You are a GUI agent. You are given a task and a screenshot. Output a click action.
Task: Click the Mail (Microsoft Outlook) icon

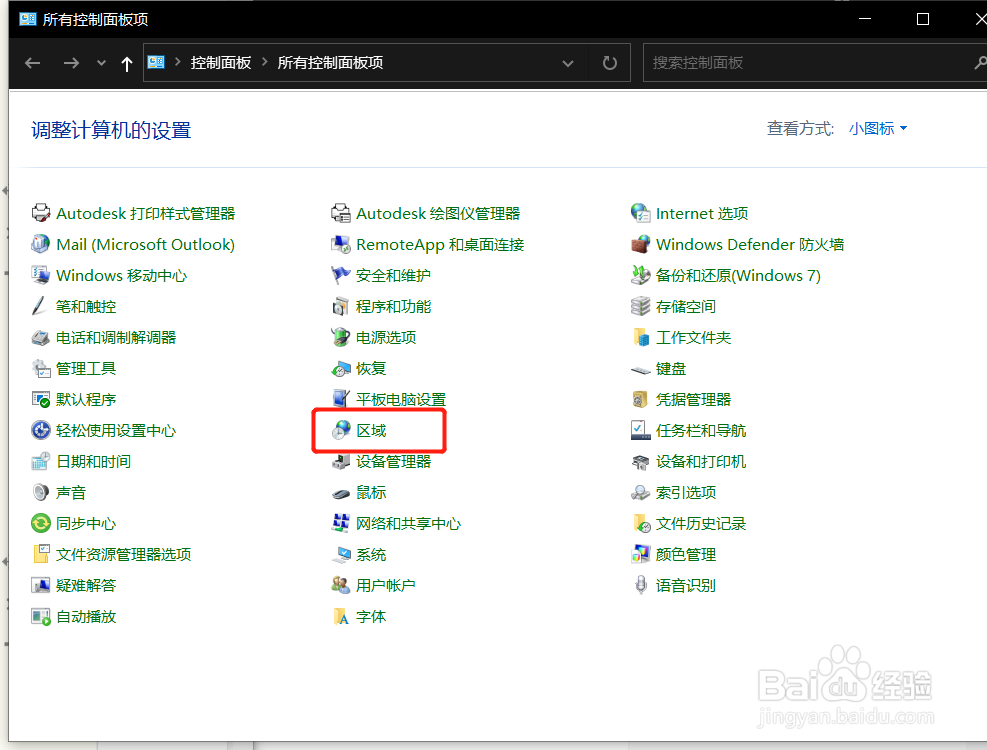(x=41, y=244)
